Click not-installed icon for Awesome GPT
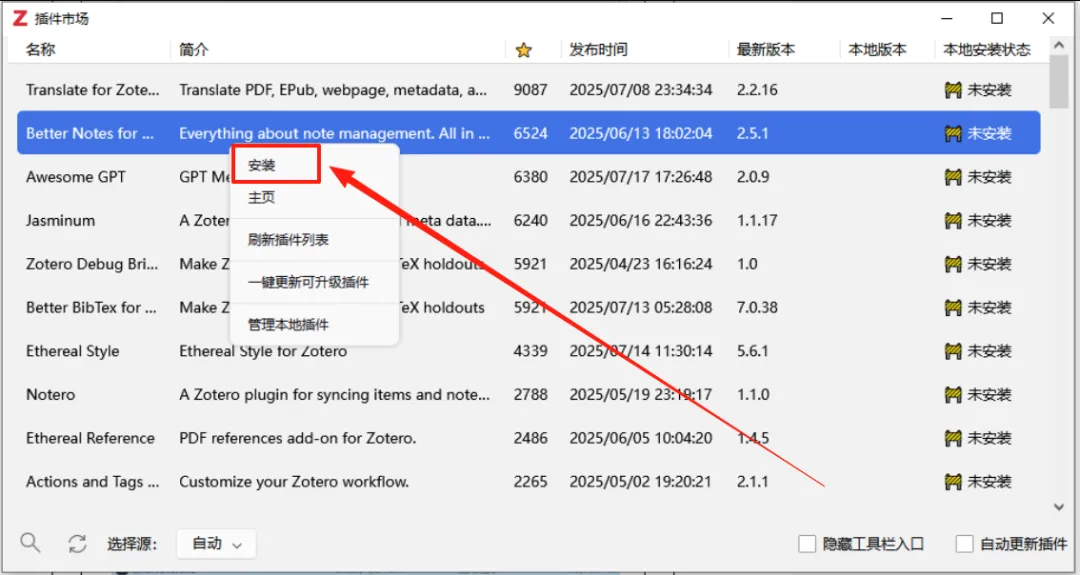The height and width of the screenshot is (575, 1080). pyautogui.click(x=953, y=177)
